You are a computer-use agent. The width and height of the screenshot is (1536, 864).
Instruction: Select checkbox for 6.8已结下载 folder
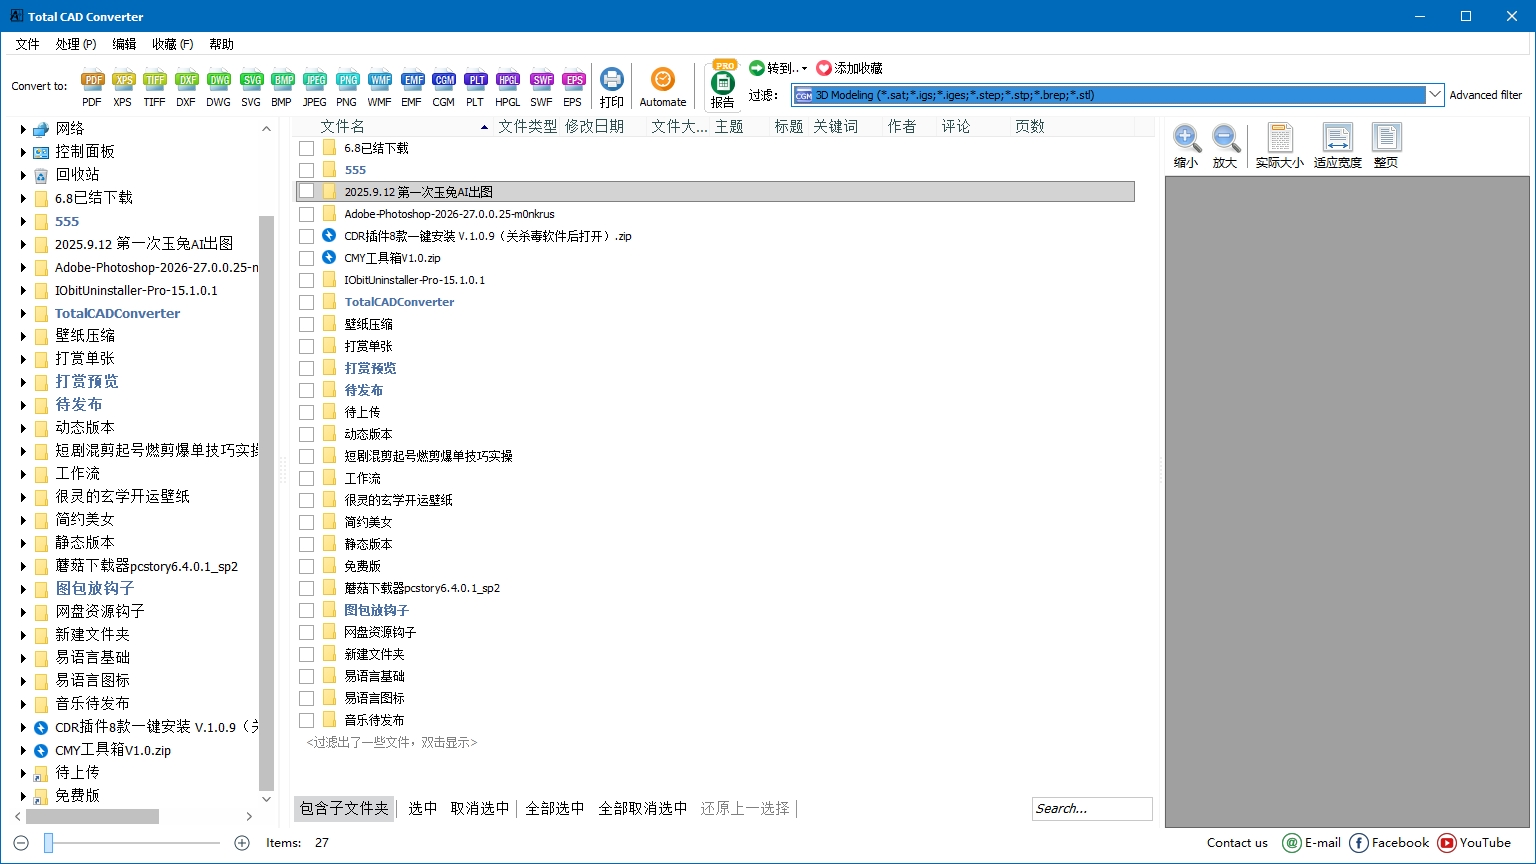(307, 148)
